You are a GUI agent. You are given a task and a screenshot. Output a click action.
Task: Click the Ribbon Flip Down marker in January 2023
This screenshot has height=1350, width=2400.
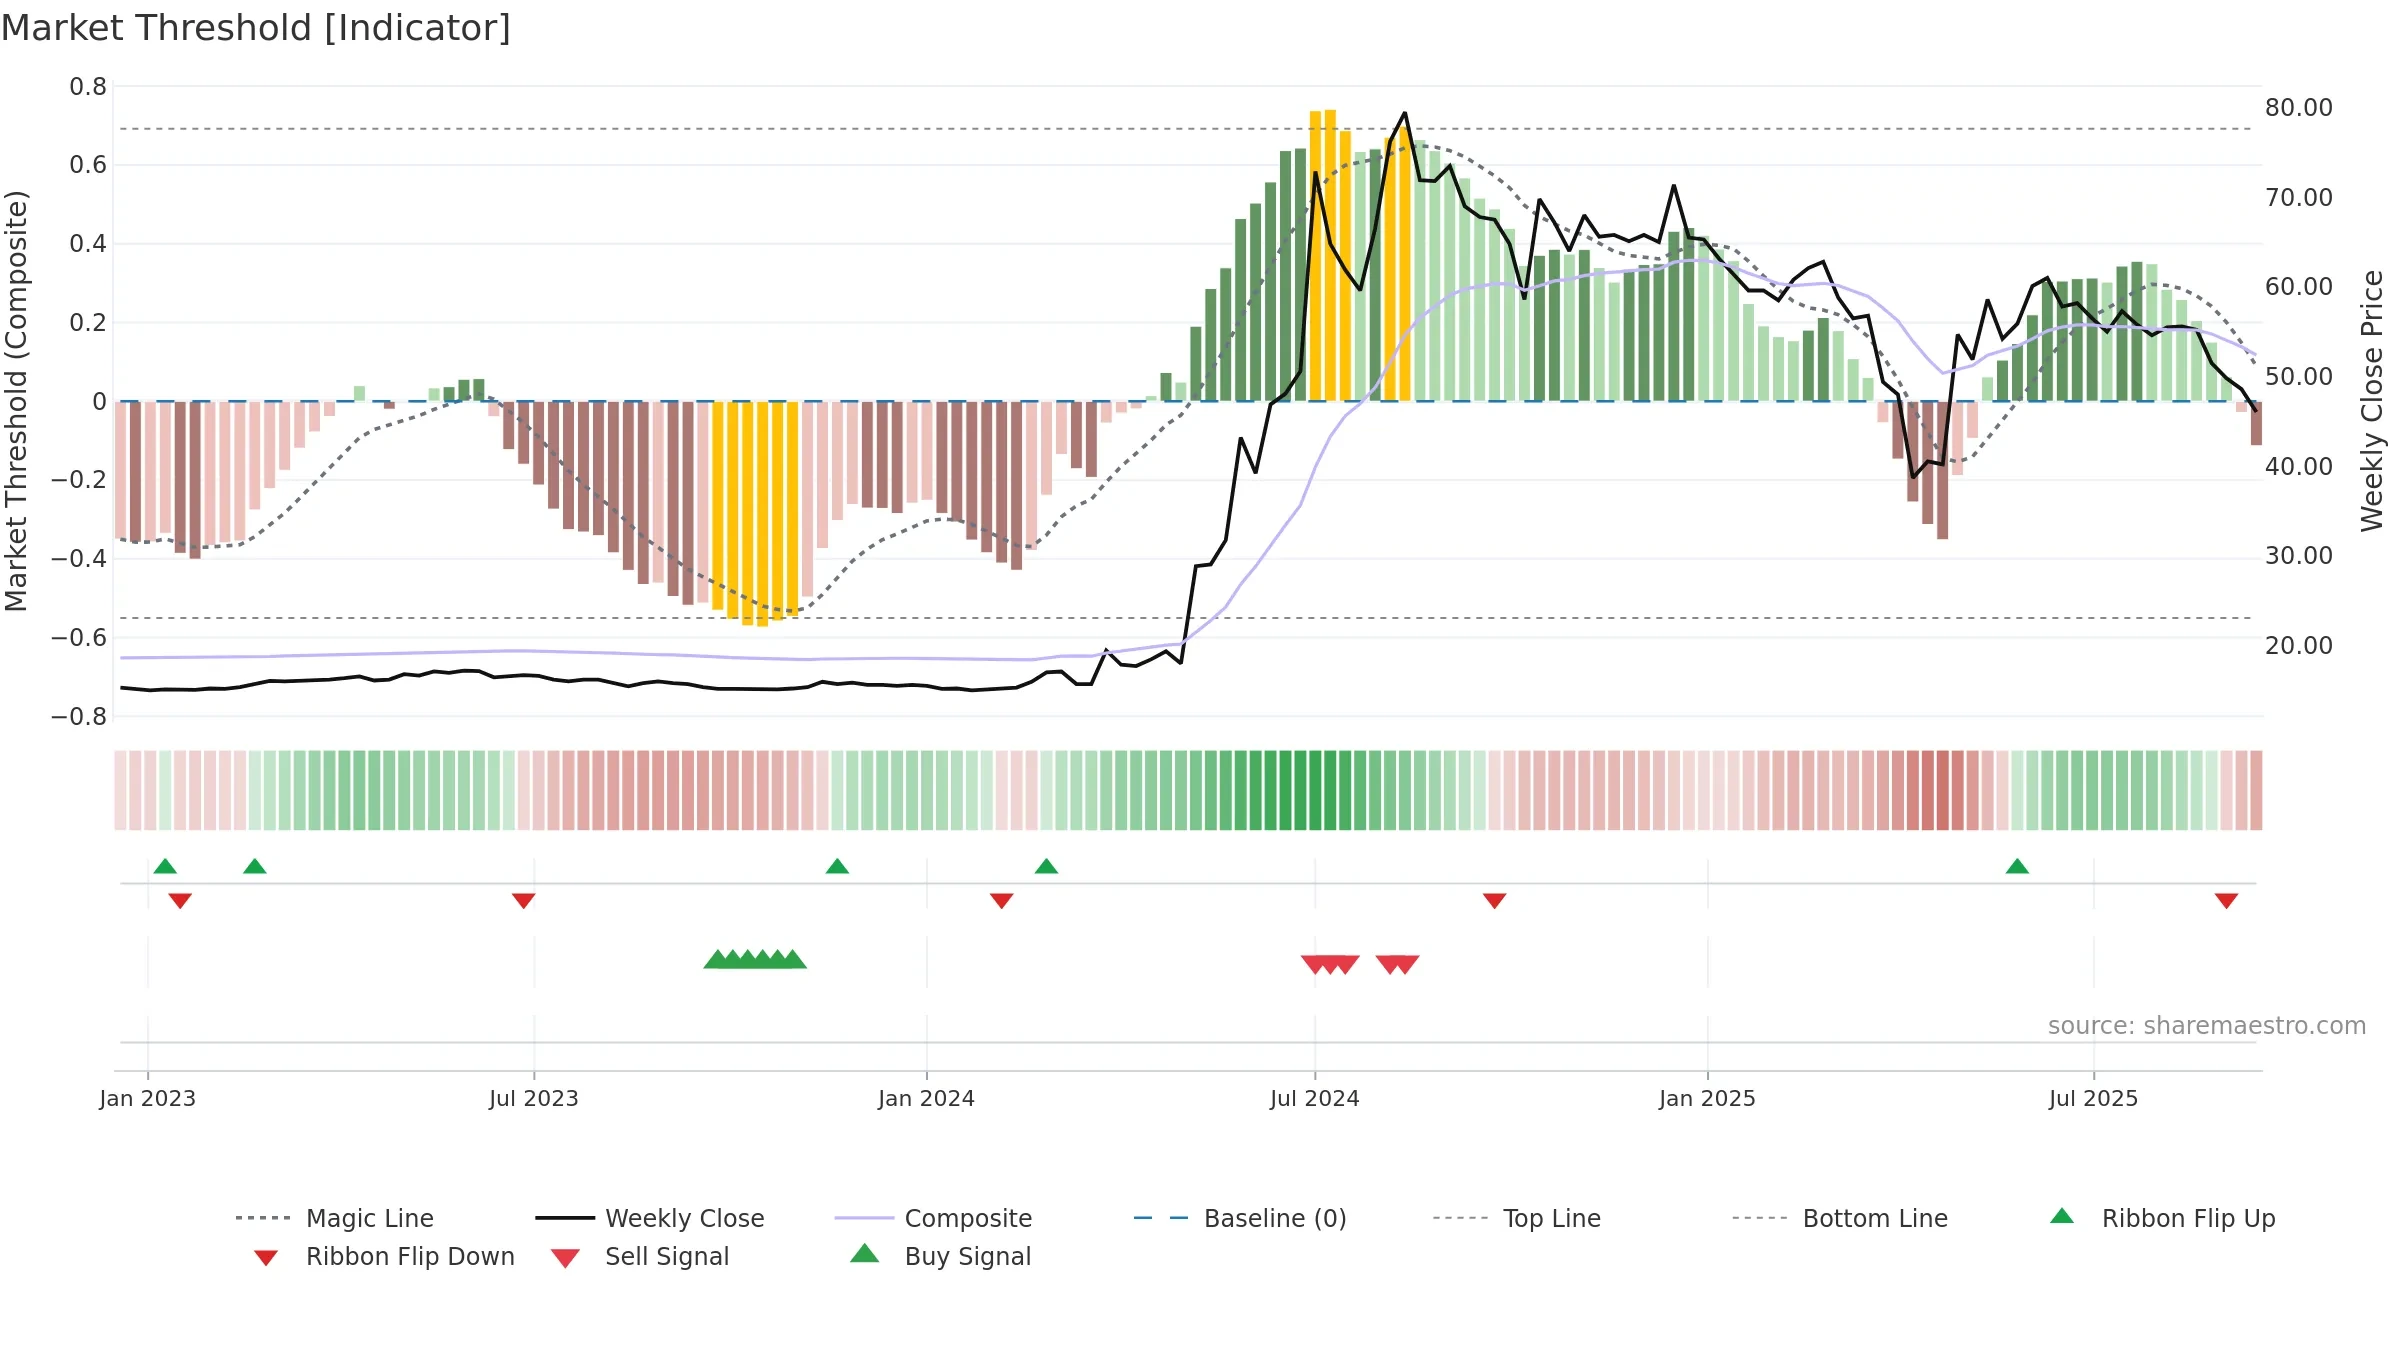tap(180, 901)
